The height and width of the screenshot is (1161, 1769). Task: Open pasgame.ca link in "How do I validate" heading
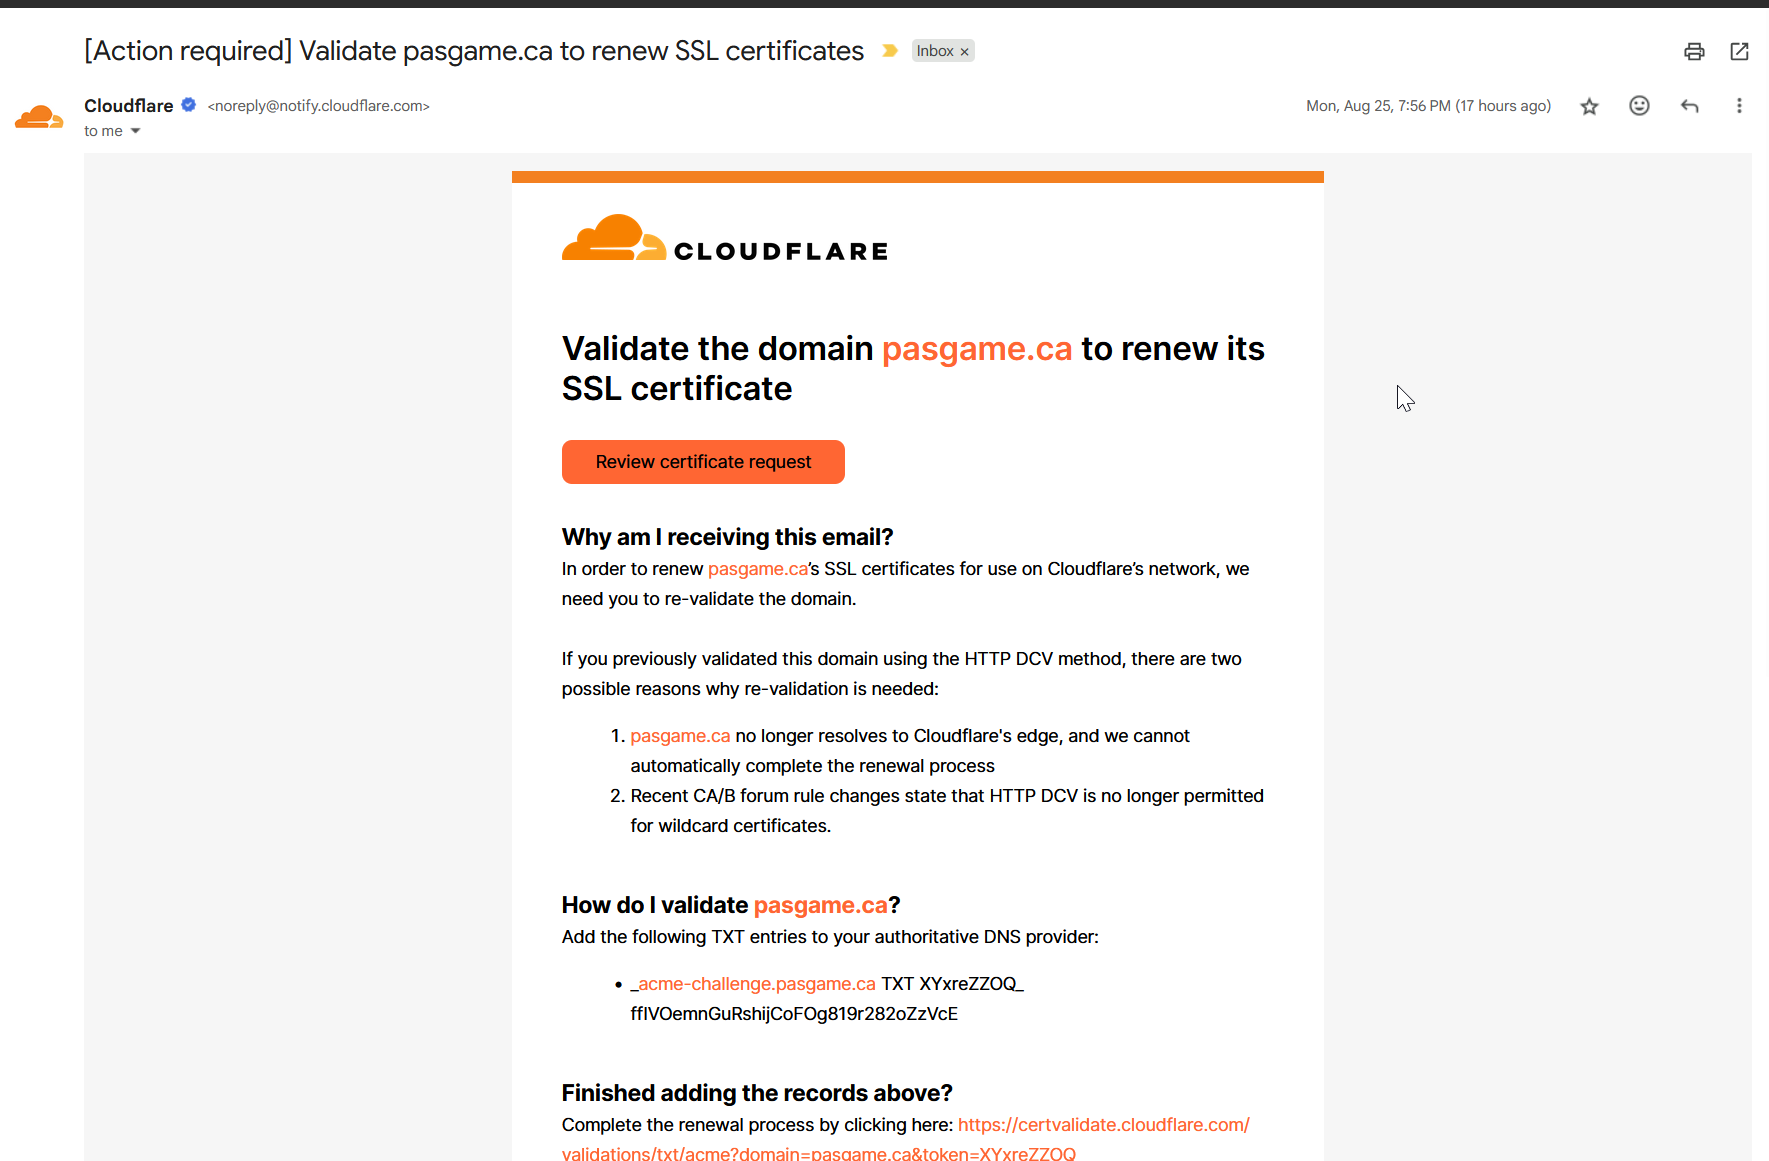pos(821,905)
